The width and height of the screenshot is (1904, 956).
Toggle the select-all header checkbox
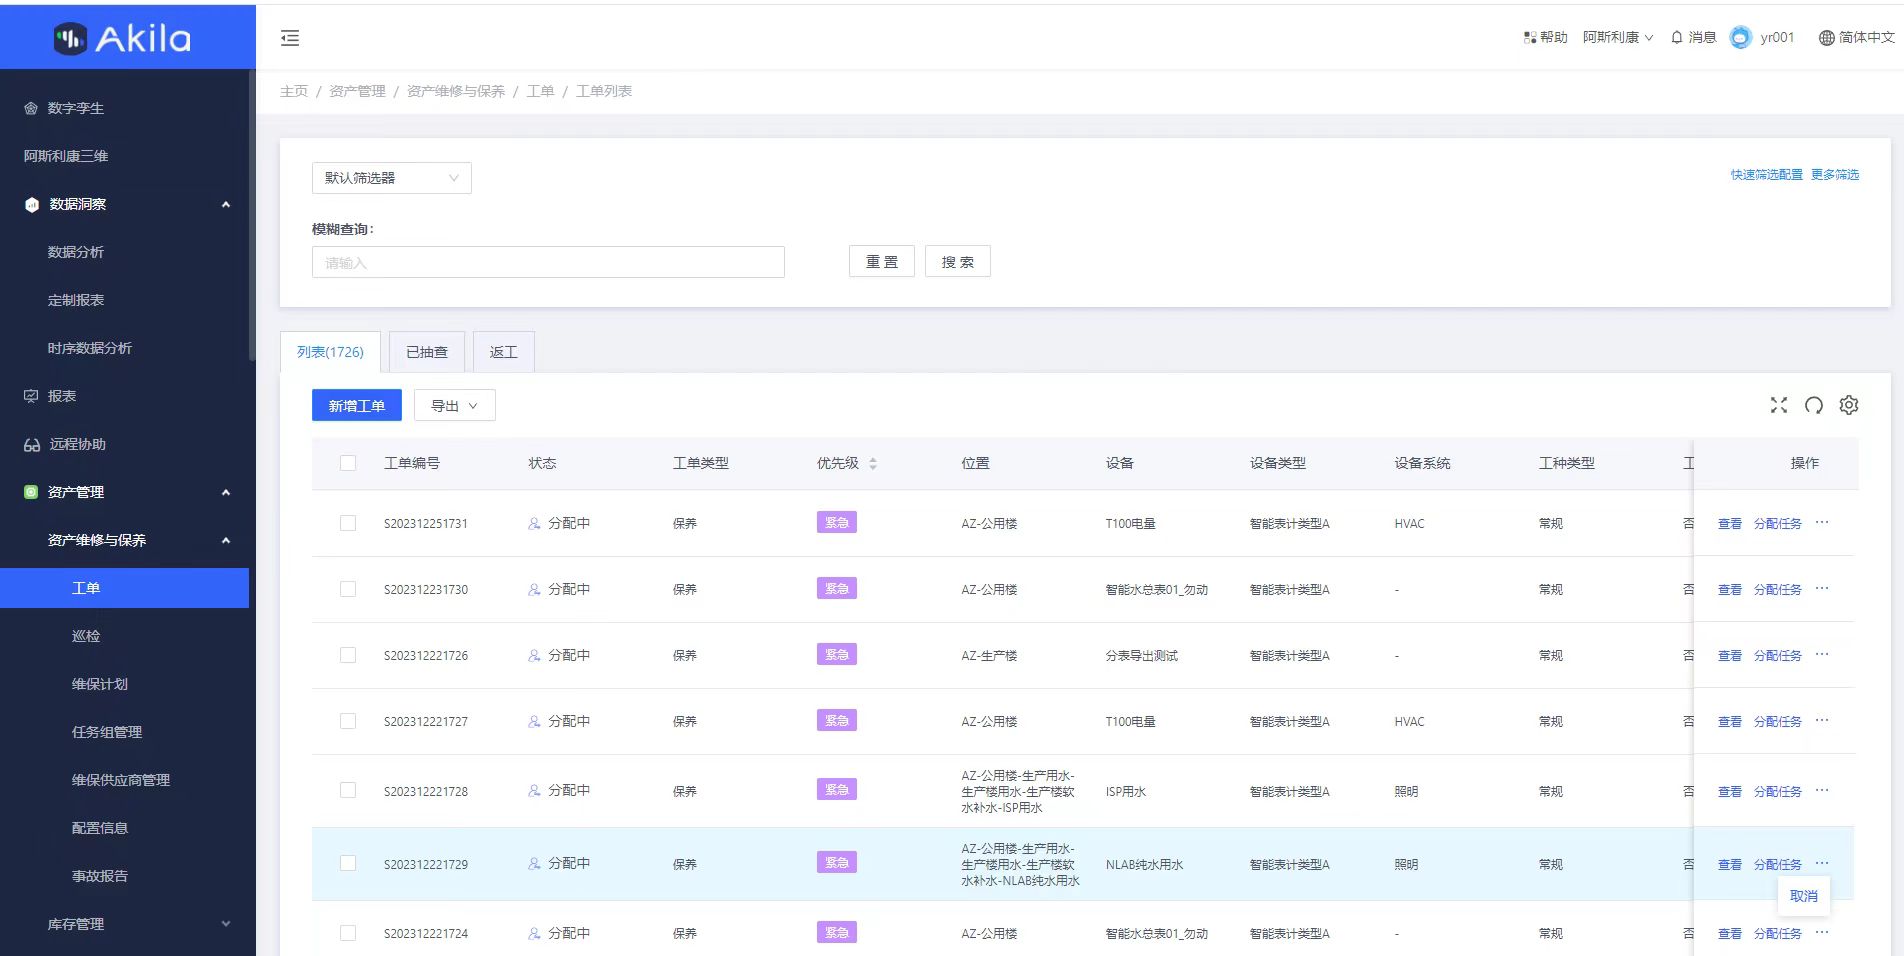click(348, 463)
